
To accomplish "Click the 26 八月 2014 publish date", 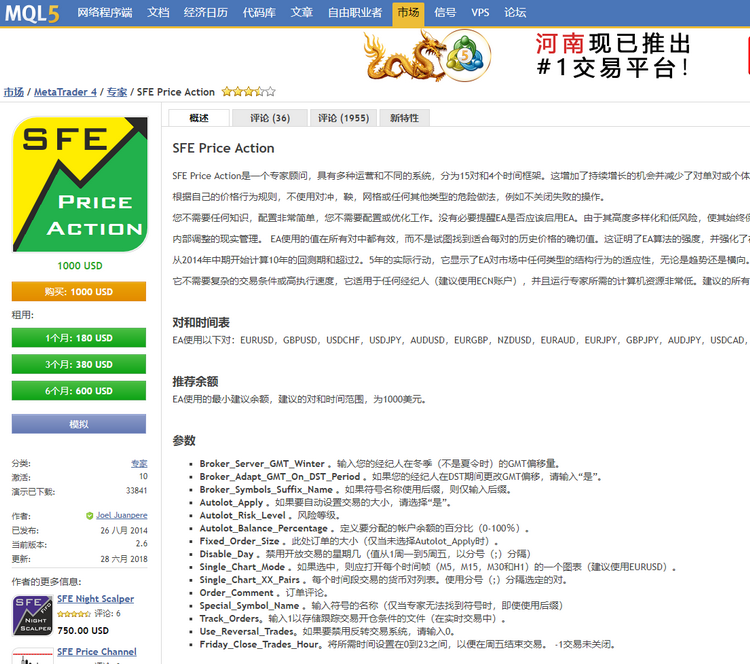I will 124,531.
